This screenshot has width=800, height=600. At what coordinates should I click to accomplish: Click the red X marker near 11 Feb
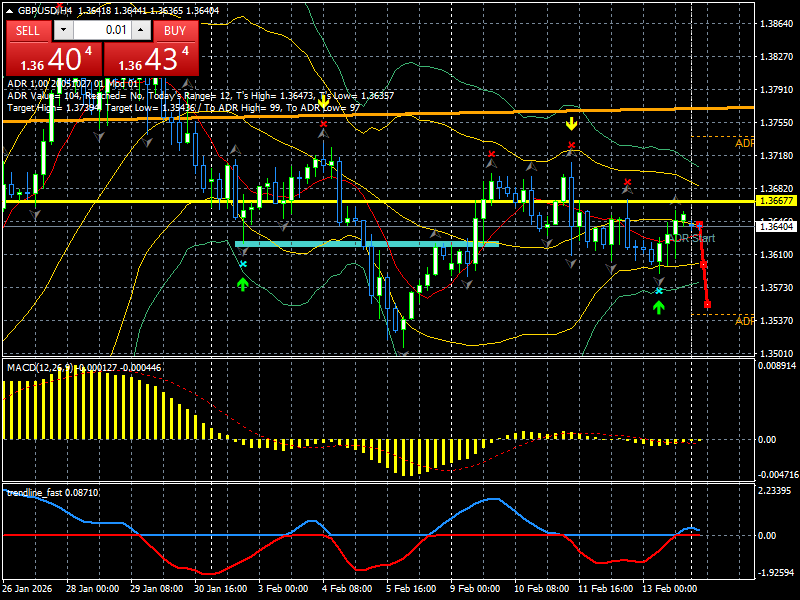point(628,182)
